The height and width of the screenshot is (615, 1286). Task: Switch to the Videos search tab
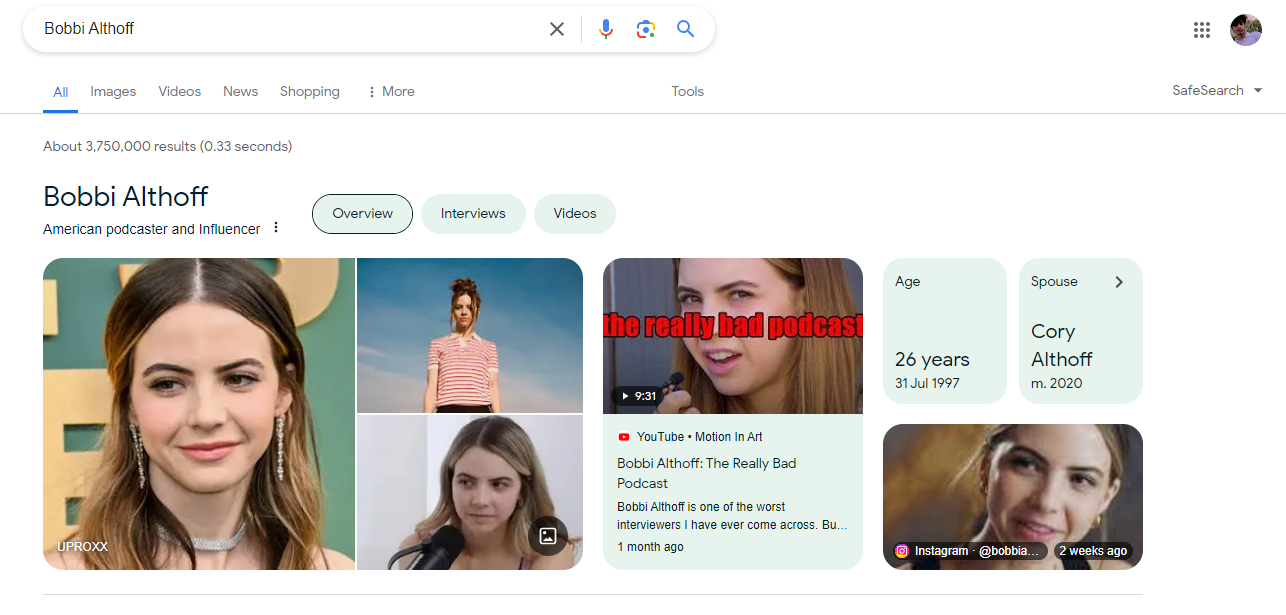pyautogui.click(x=180, y=91)
